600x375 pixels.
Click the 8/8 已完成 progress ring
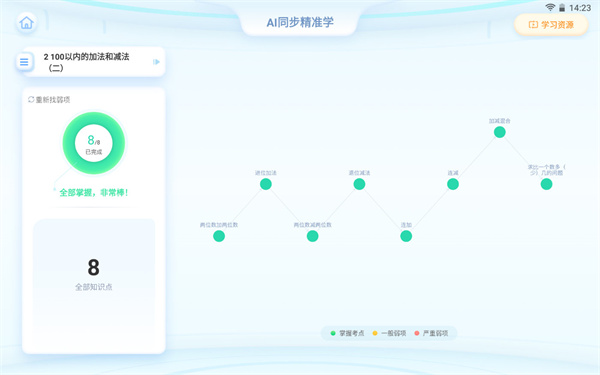click(x=94, y=143)
